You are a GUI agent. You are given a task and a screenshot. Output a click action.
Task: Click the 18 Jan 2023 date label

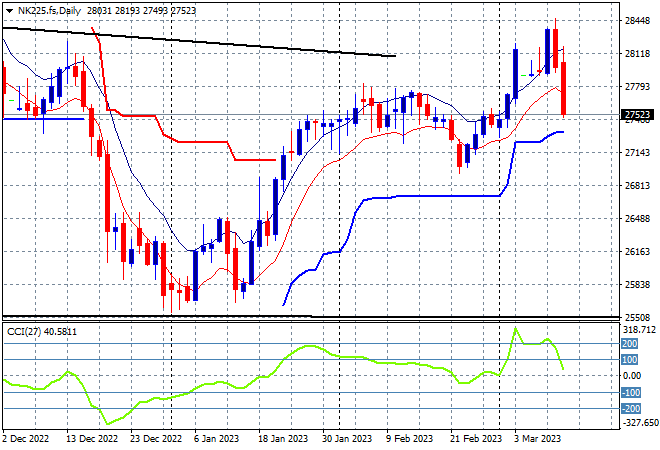pos(283,439)
